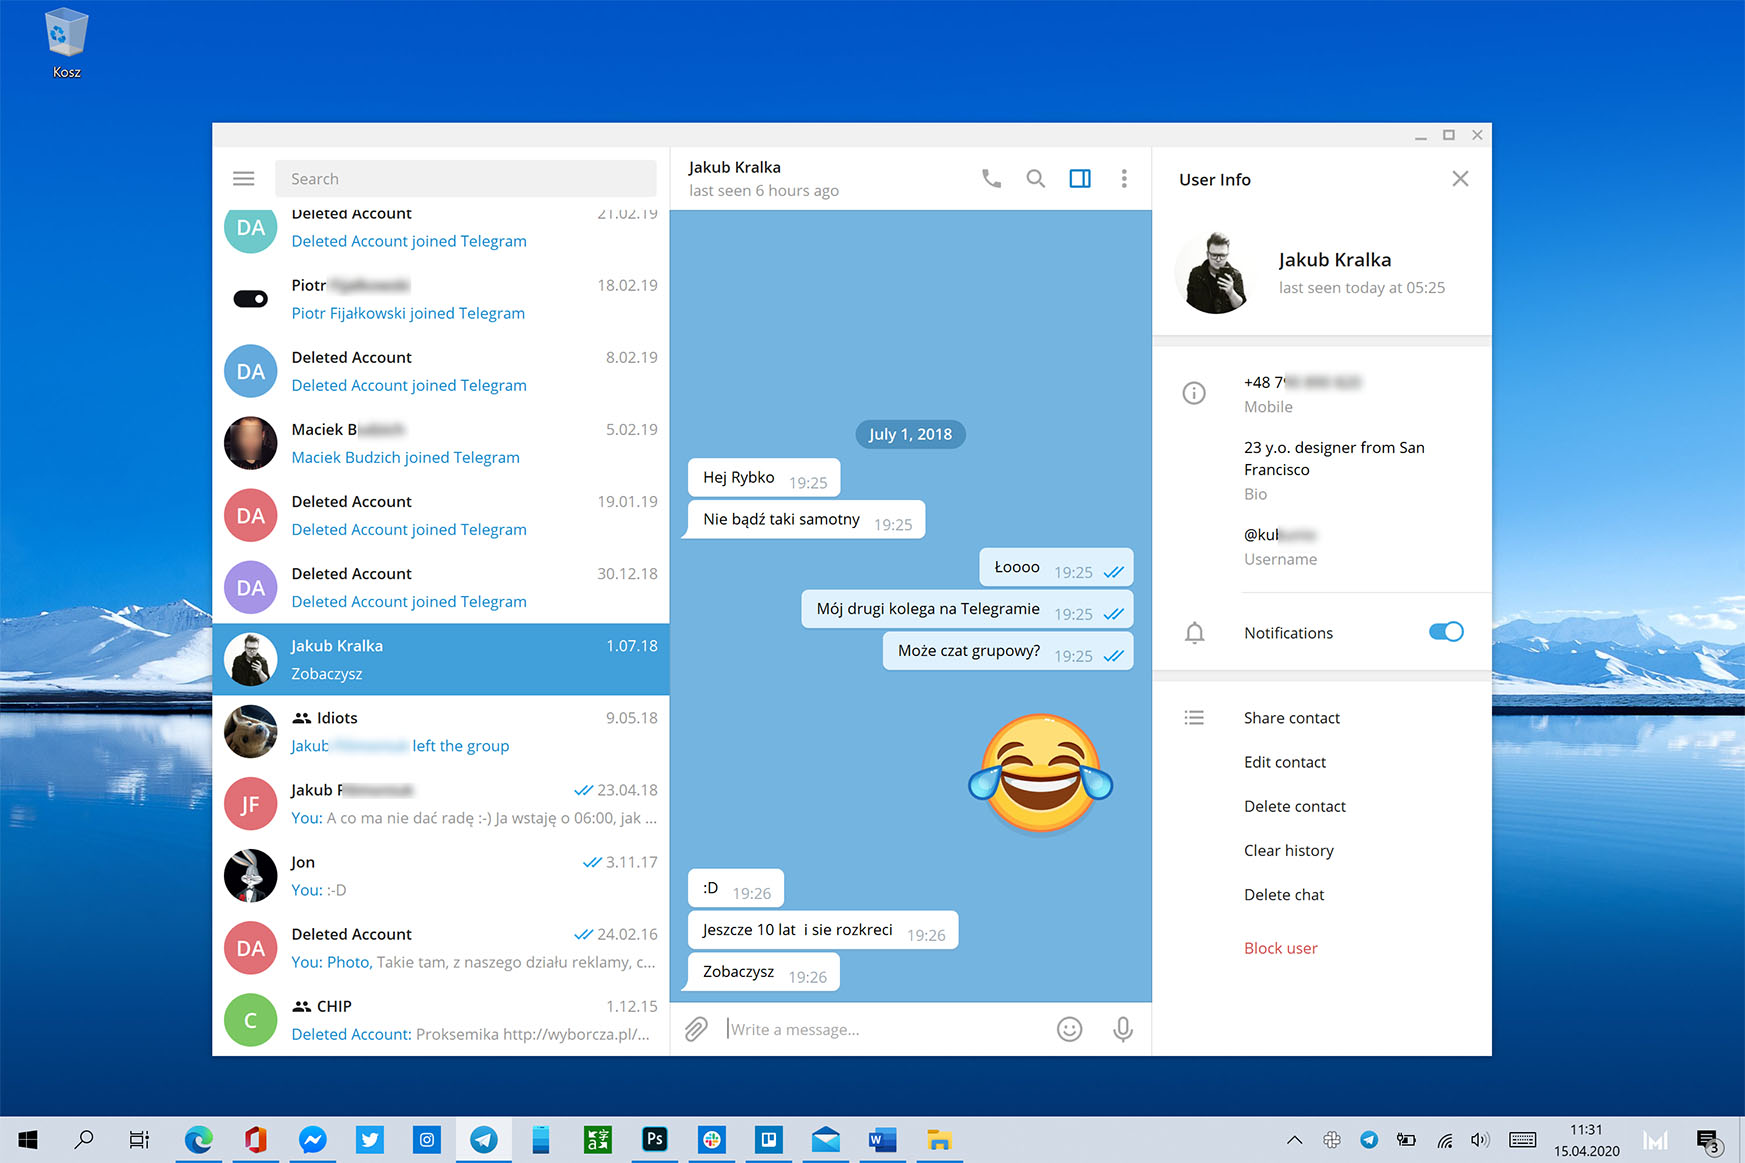Choose Clear history
The image size is (1745, 1163).
pyautogui.click(x=1288, y=850)
